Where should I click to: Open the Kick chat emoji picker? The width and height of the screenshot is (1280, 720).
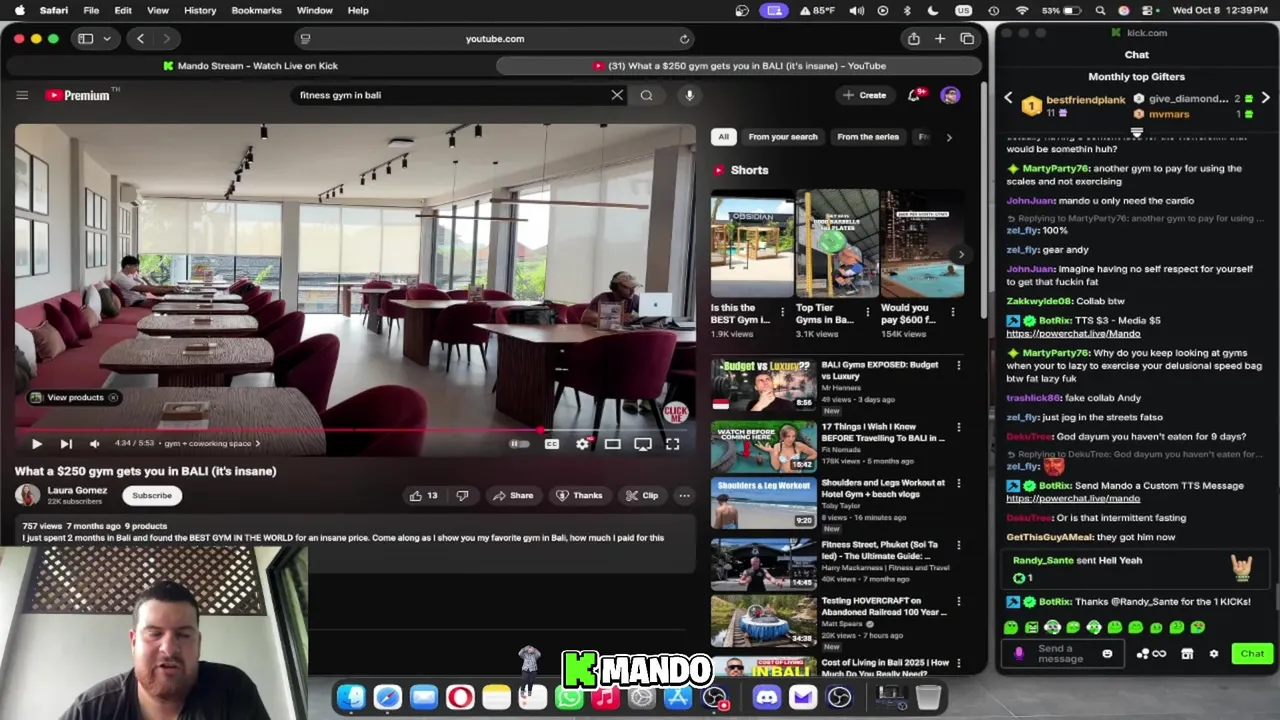(1107, 654)
